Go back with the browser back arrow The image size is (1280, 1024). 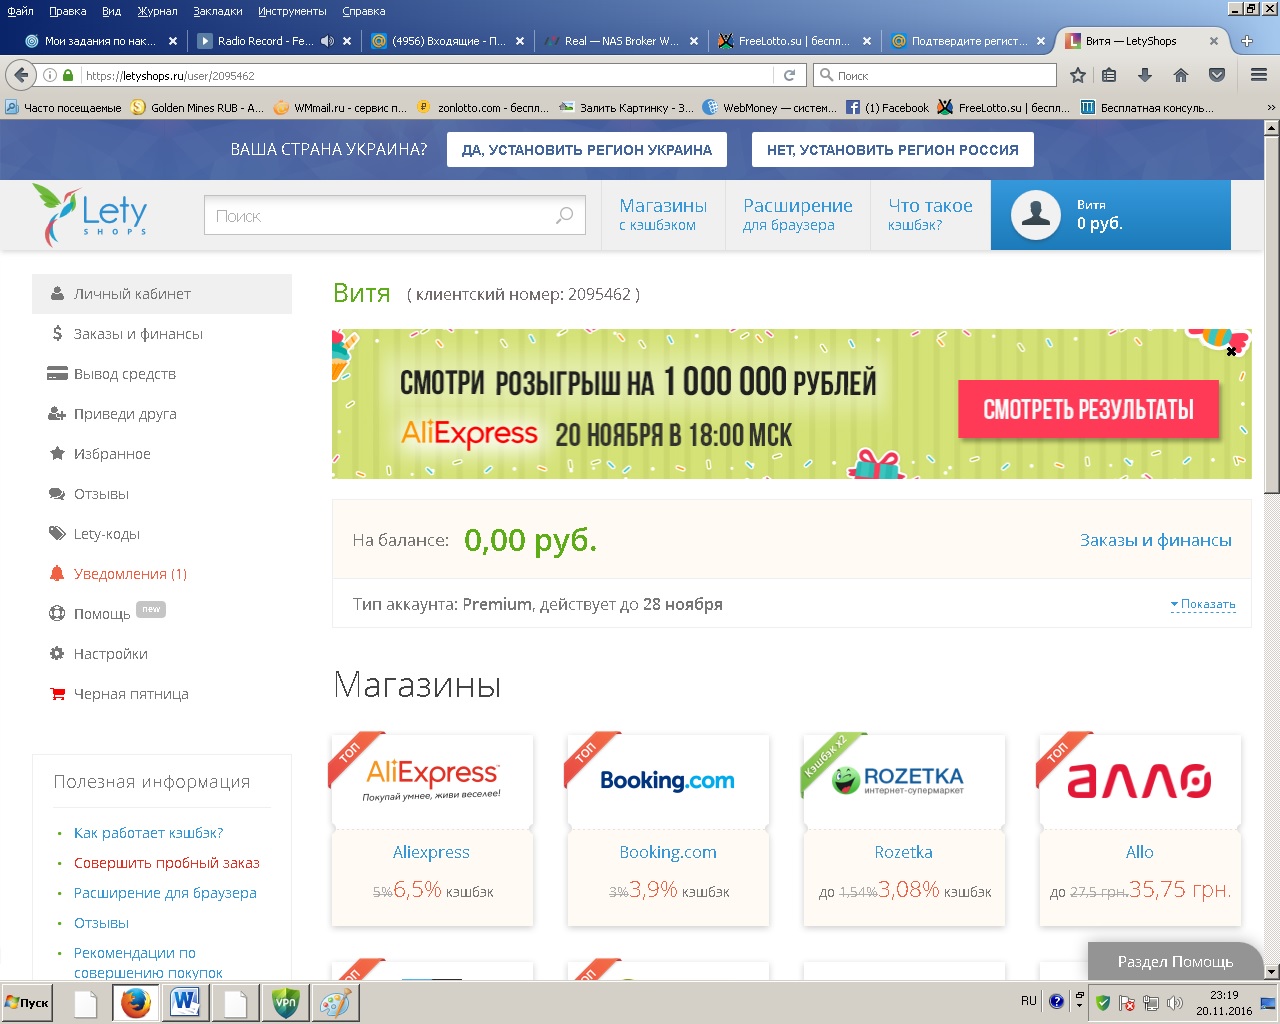point(21,75)
